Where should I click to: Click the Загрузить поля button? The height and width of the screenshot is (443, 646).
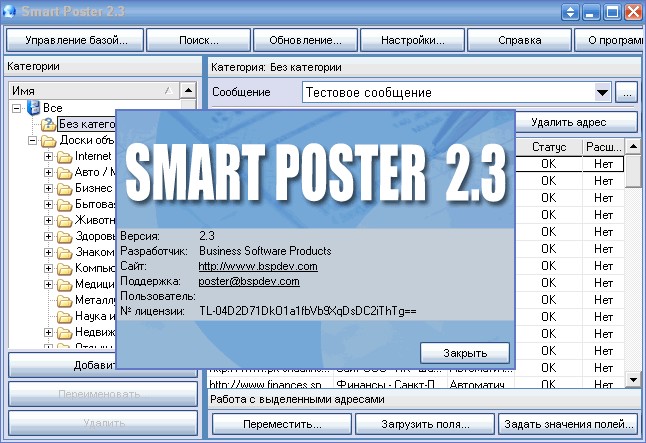(x=425, y=424)
